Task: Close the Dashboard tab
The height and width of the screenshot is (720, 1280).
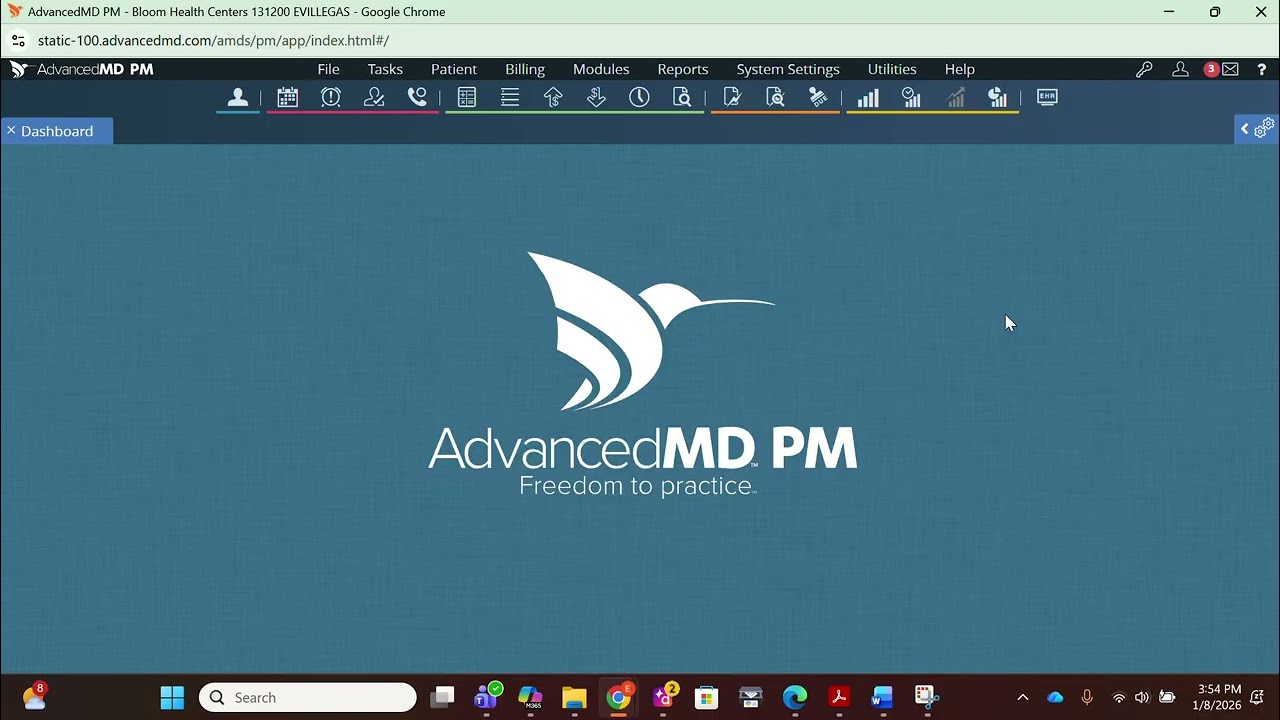Action: click(11, 130)
